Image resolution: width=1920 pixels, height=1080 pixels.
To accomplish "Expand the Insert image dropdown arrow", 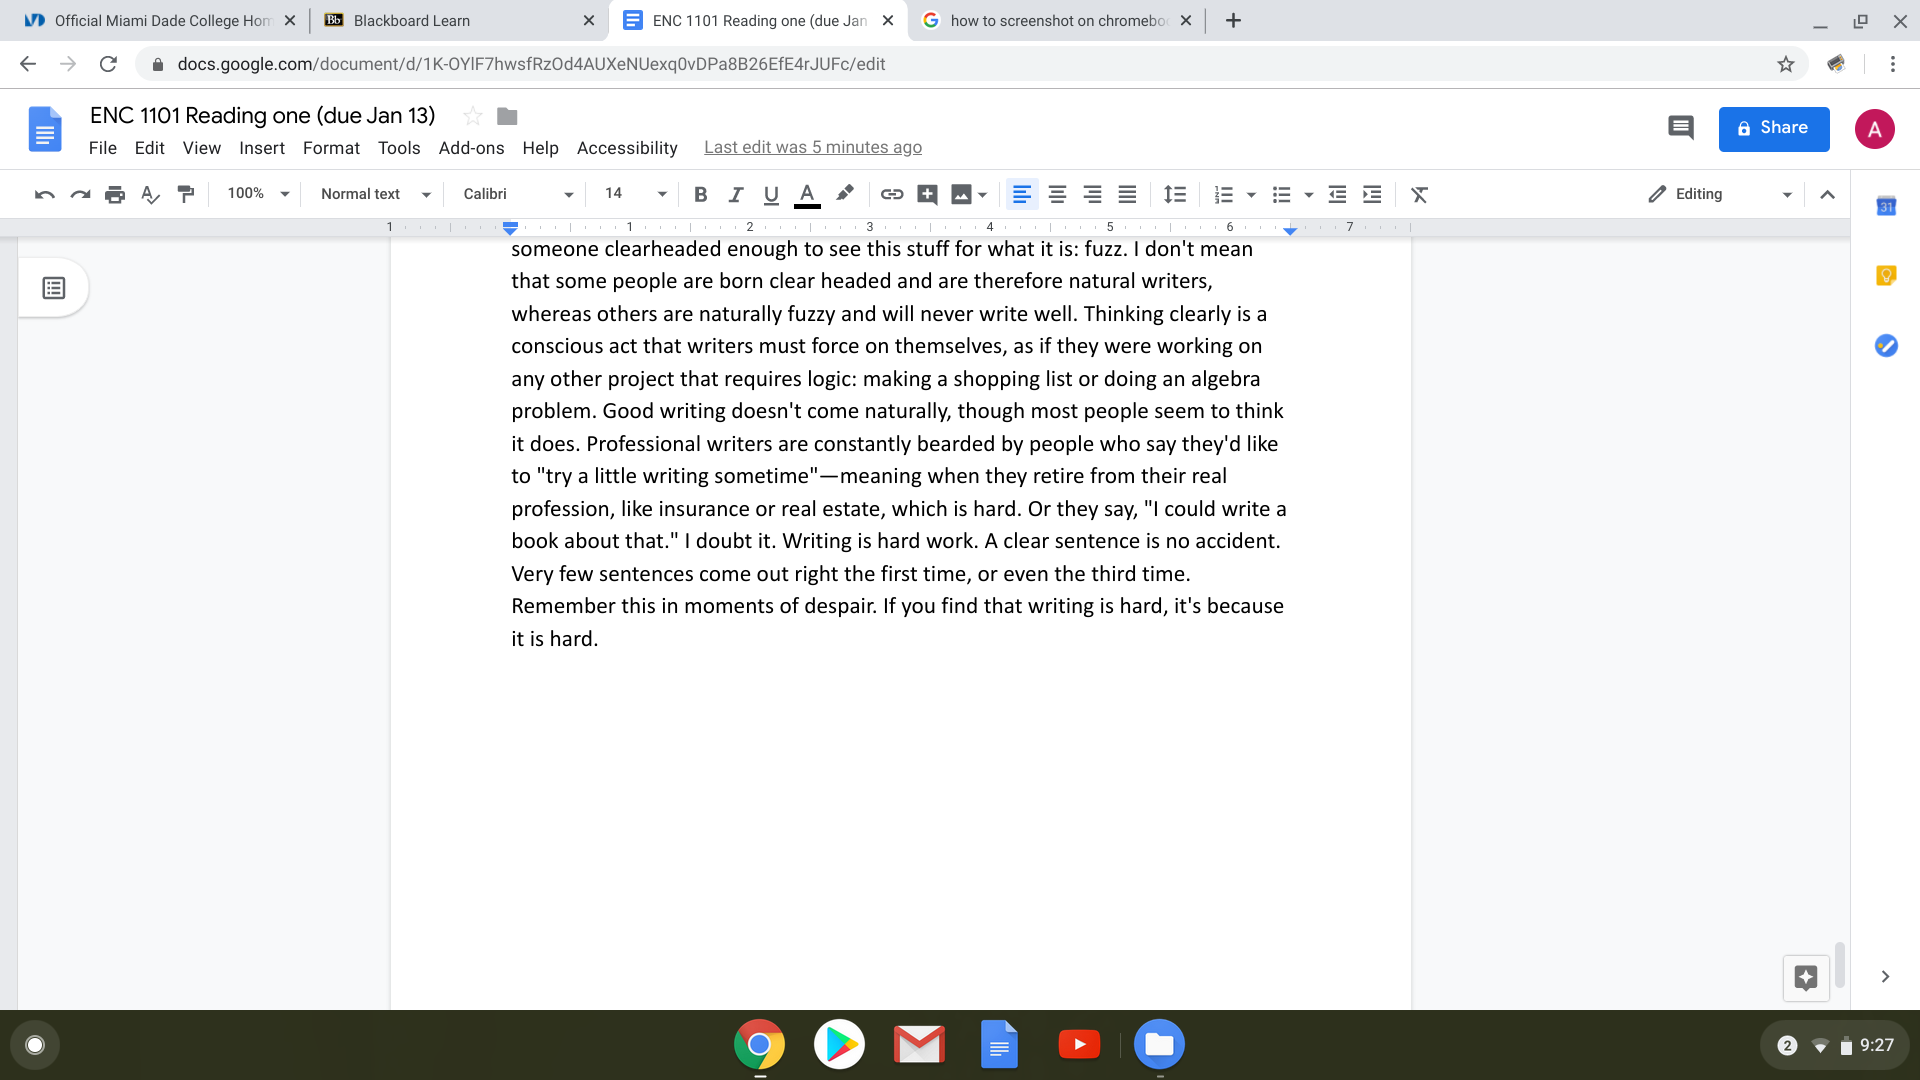I will tap(983, 194).
